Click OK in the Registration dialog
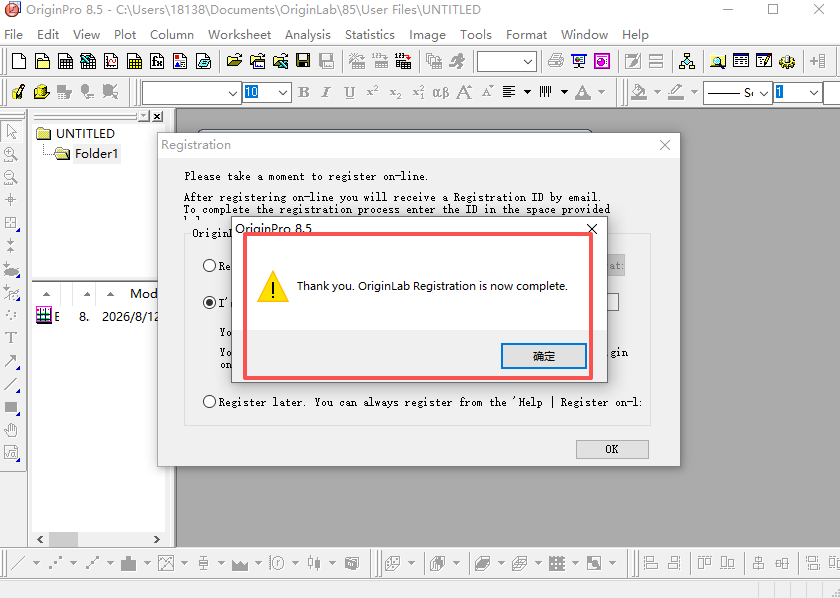 pos(612,449)
